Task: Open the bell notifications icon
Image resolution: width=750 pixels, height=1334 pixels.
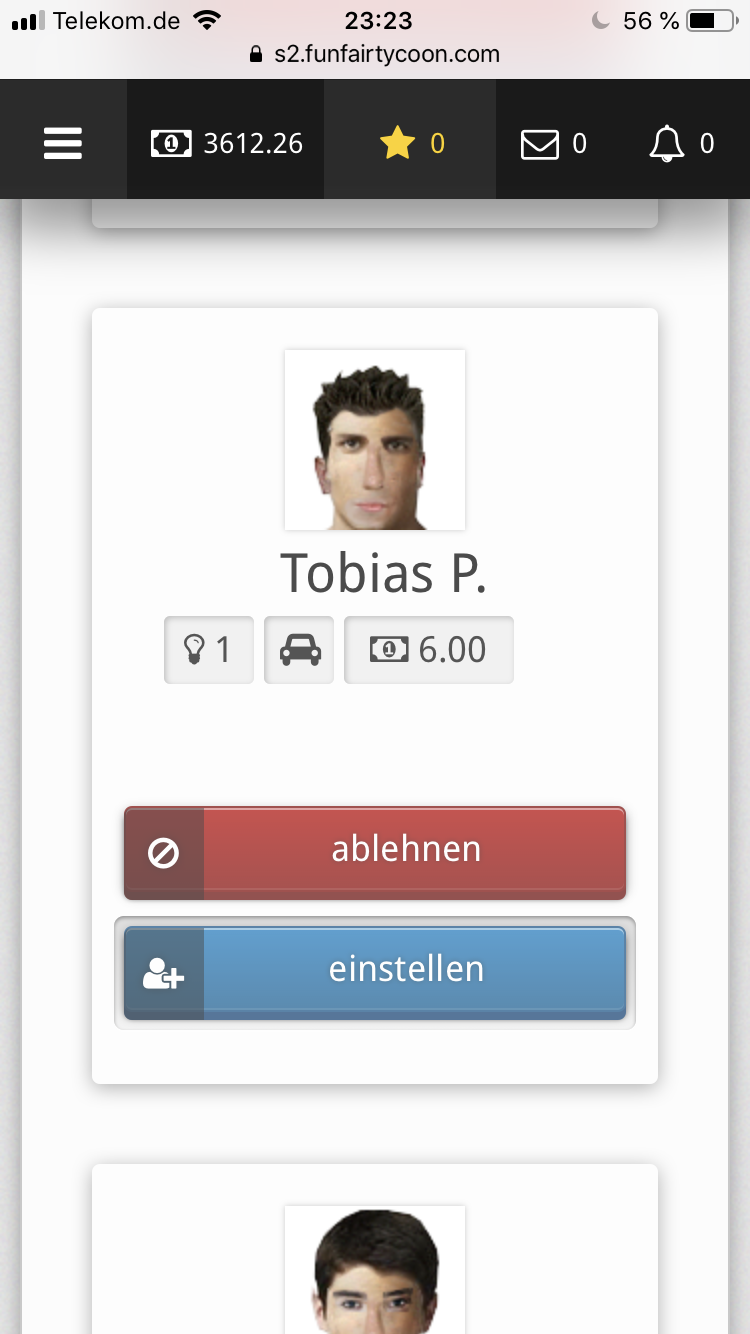Action: tap(667, 145)
